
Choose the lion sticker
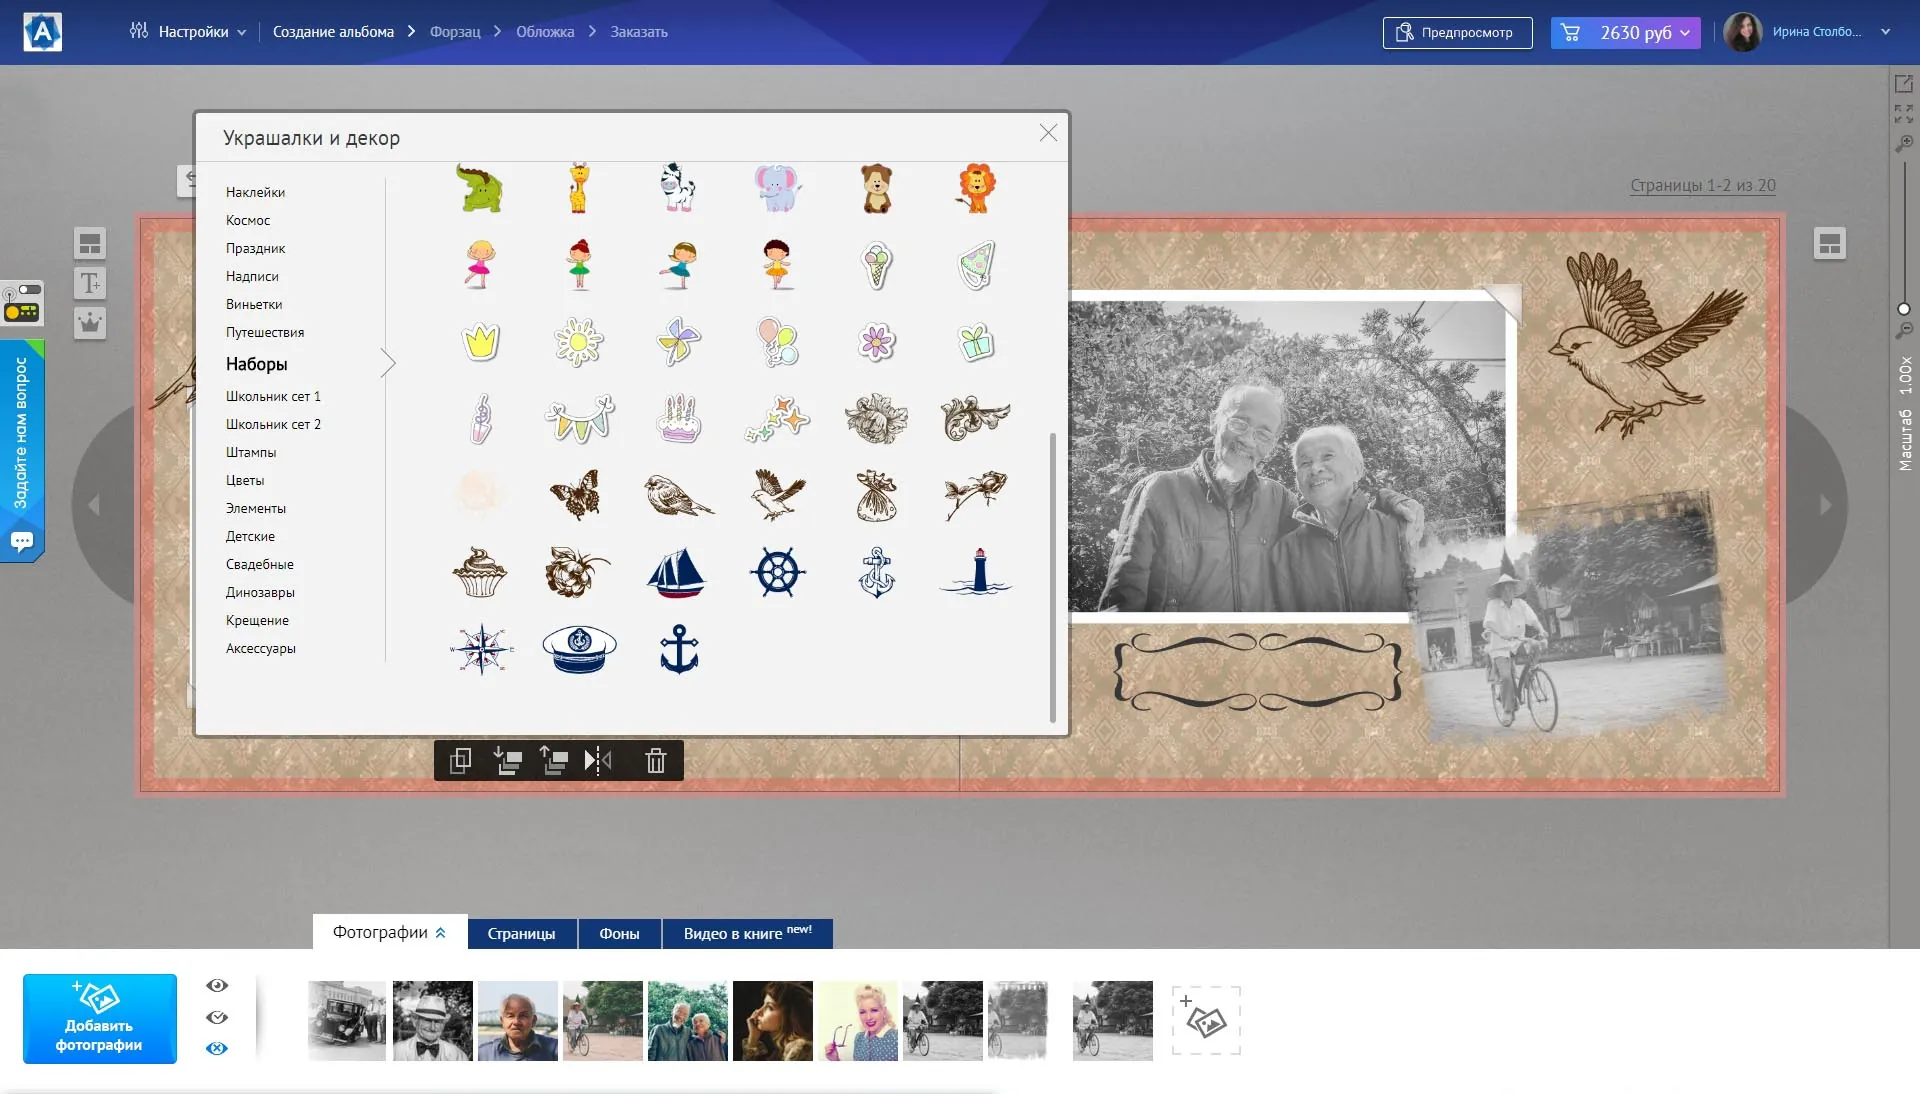pyautogui.click(x=976, y=188)
